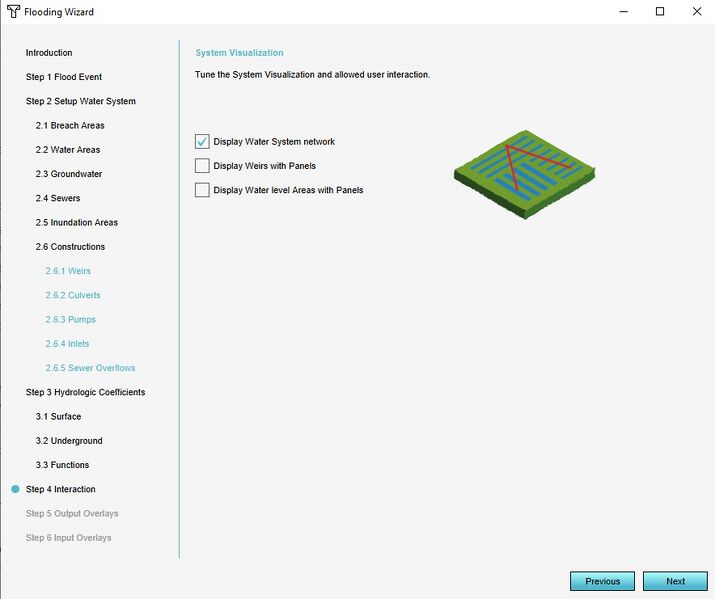The height and width of the screenshot is (599, 715).
Task: Uncheck Display Water System network checkbox
Action: coord(203,142)
